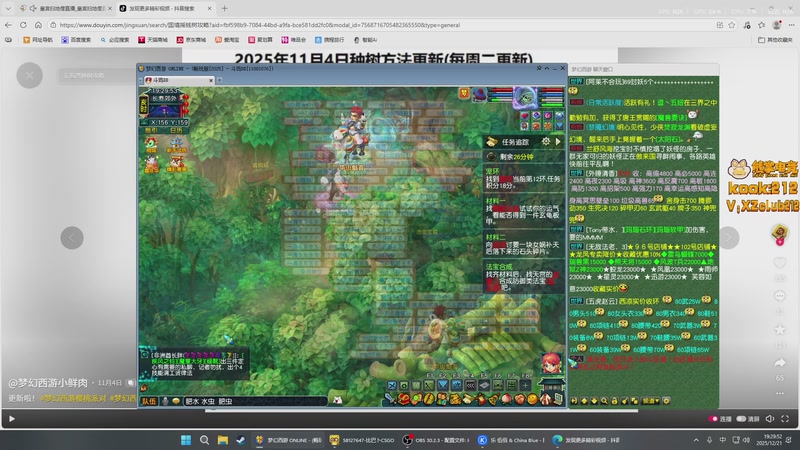Screen dimensions: 800x450
Task: Click the pet portrait beside the health bars
Action: point(480,94)
